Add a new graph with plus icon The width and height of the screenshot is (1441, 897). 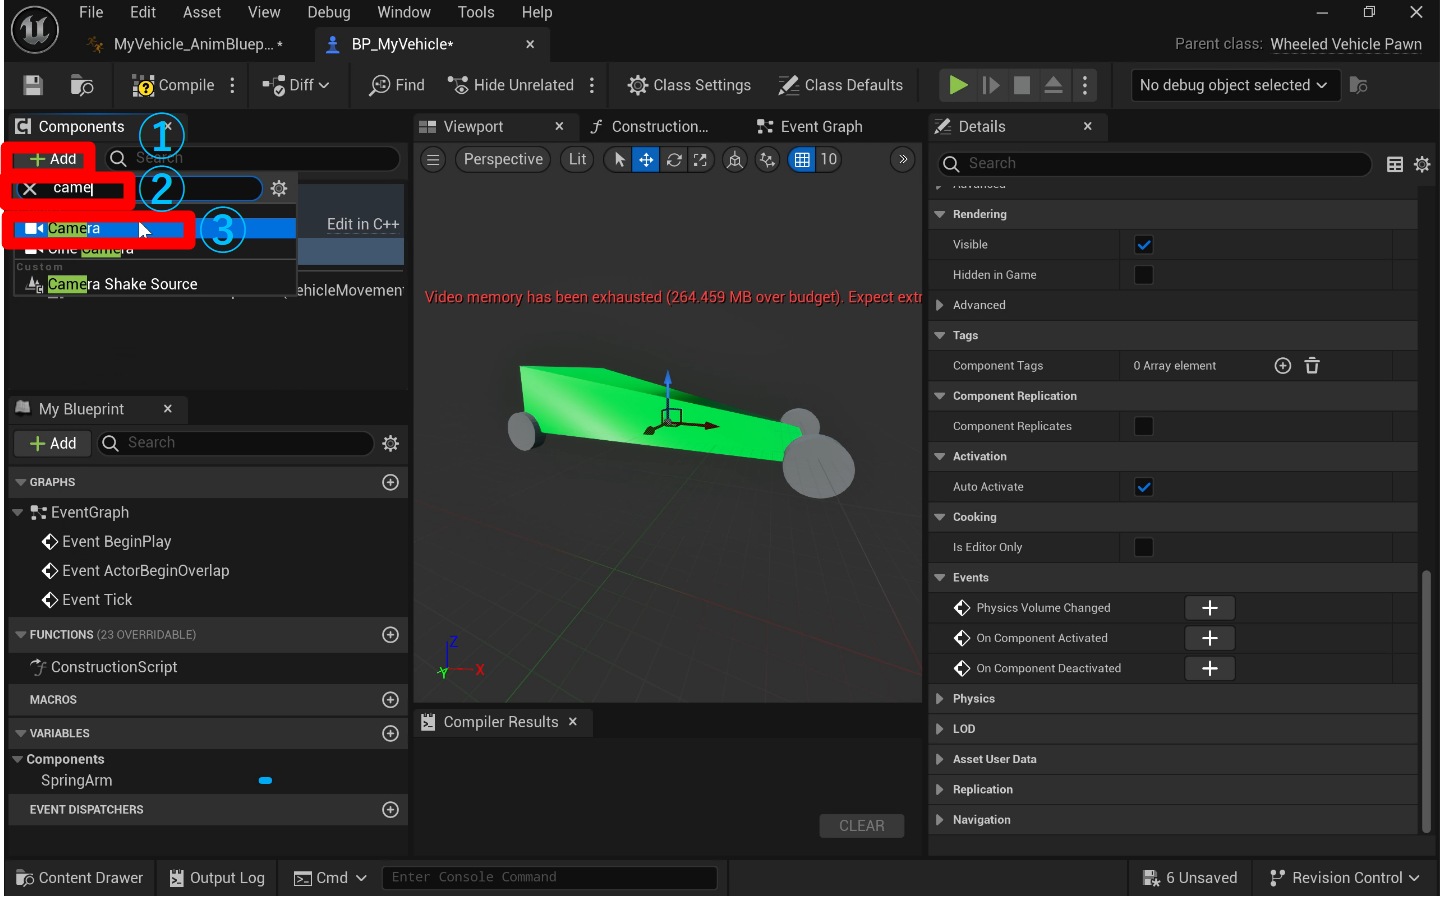point(391,482)
